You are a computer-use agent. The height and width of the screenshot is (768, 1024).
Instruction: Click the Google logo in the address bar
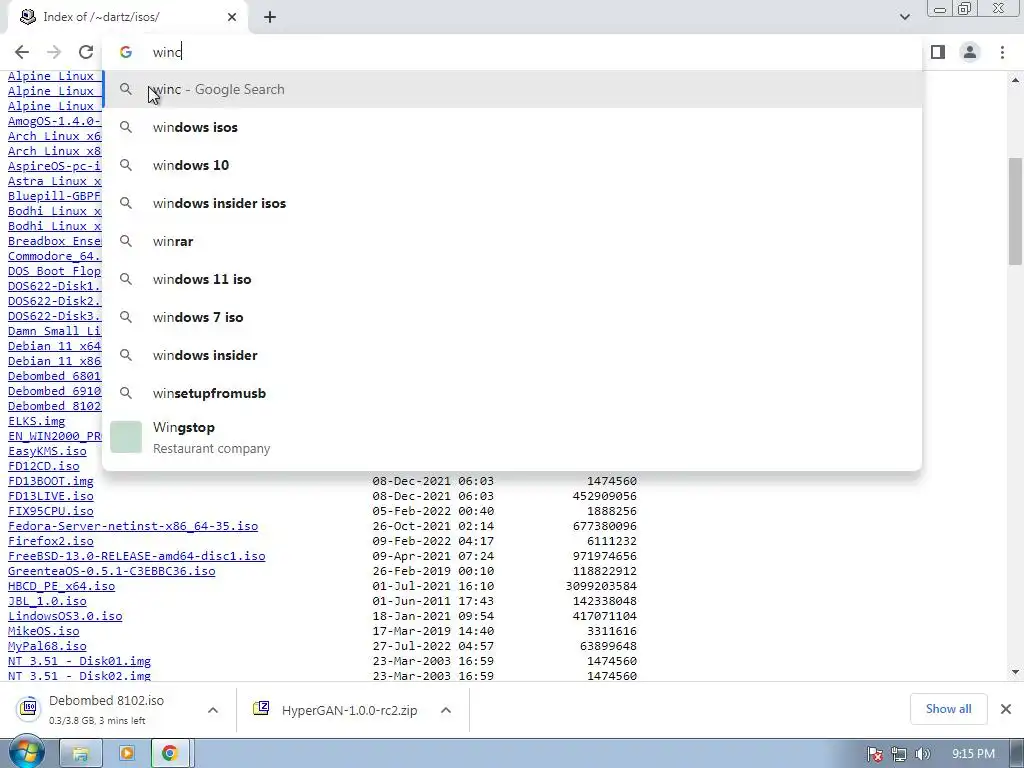click(126, 52)
